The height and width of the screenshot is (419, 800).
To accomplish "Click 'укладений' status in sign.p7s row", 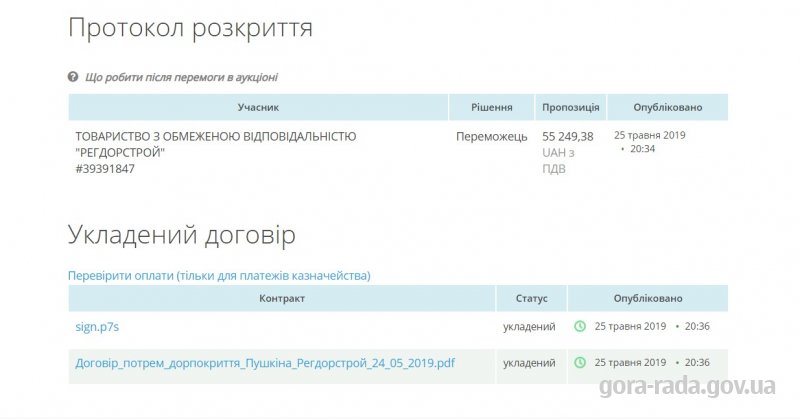I will coord(529,327).
